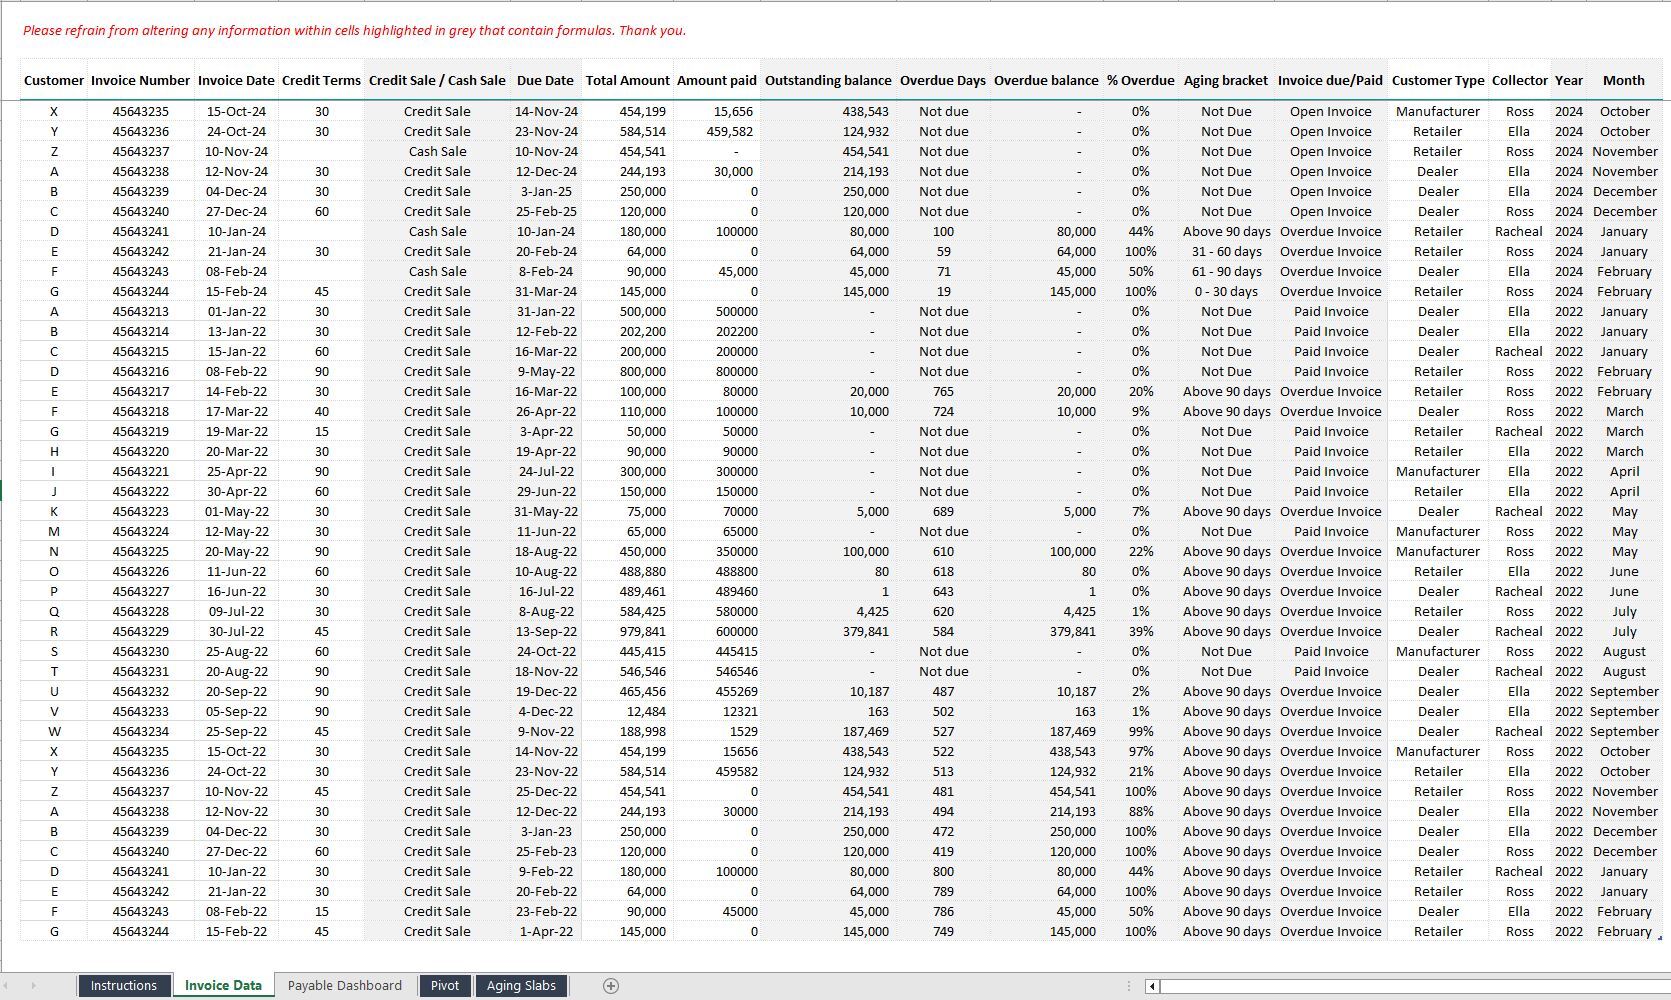Switch to the Payable Dashboard sheet
The height and width of the screenshot is (1000, 1671).
345,986
